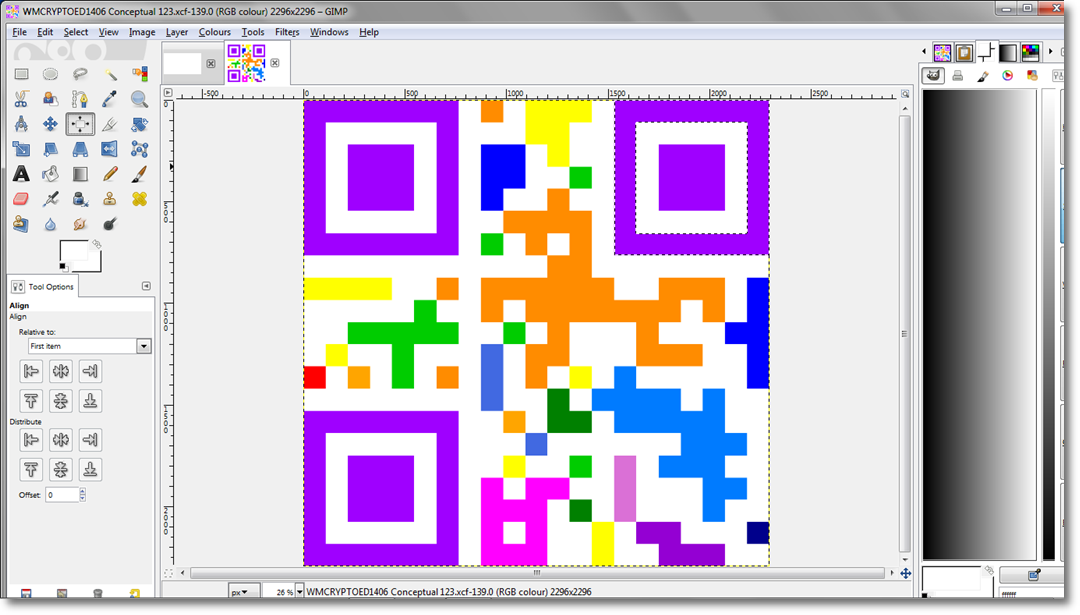
Task: Toggle zoom image when window size changes
Action: tap(905, 94)
